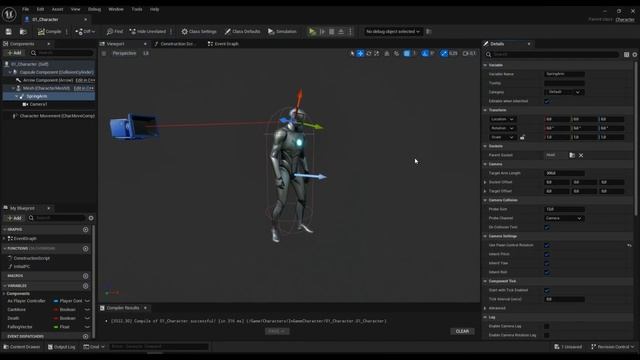Click Browse icon beside Parent Socket

572,155
